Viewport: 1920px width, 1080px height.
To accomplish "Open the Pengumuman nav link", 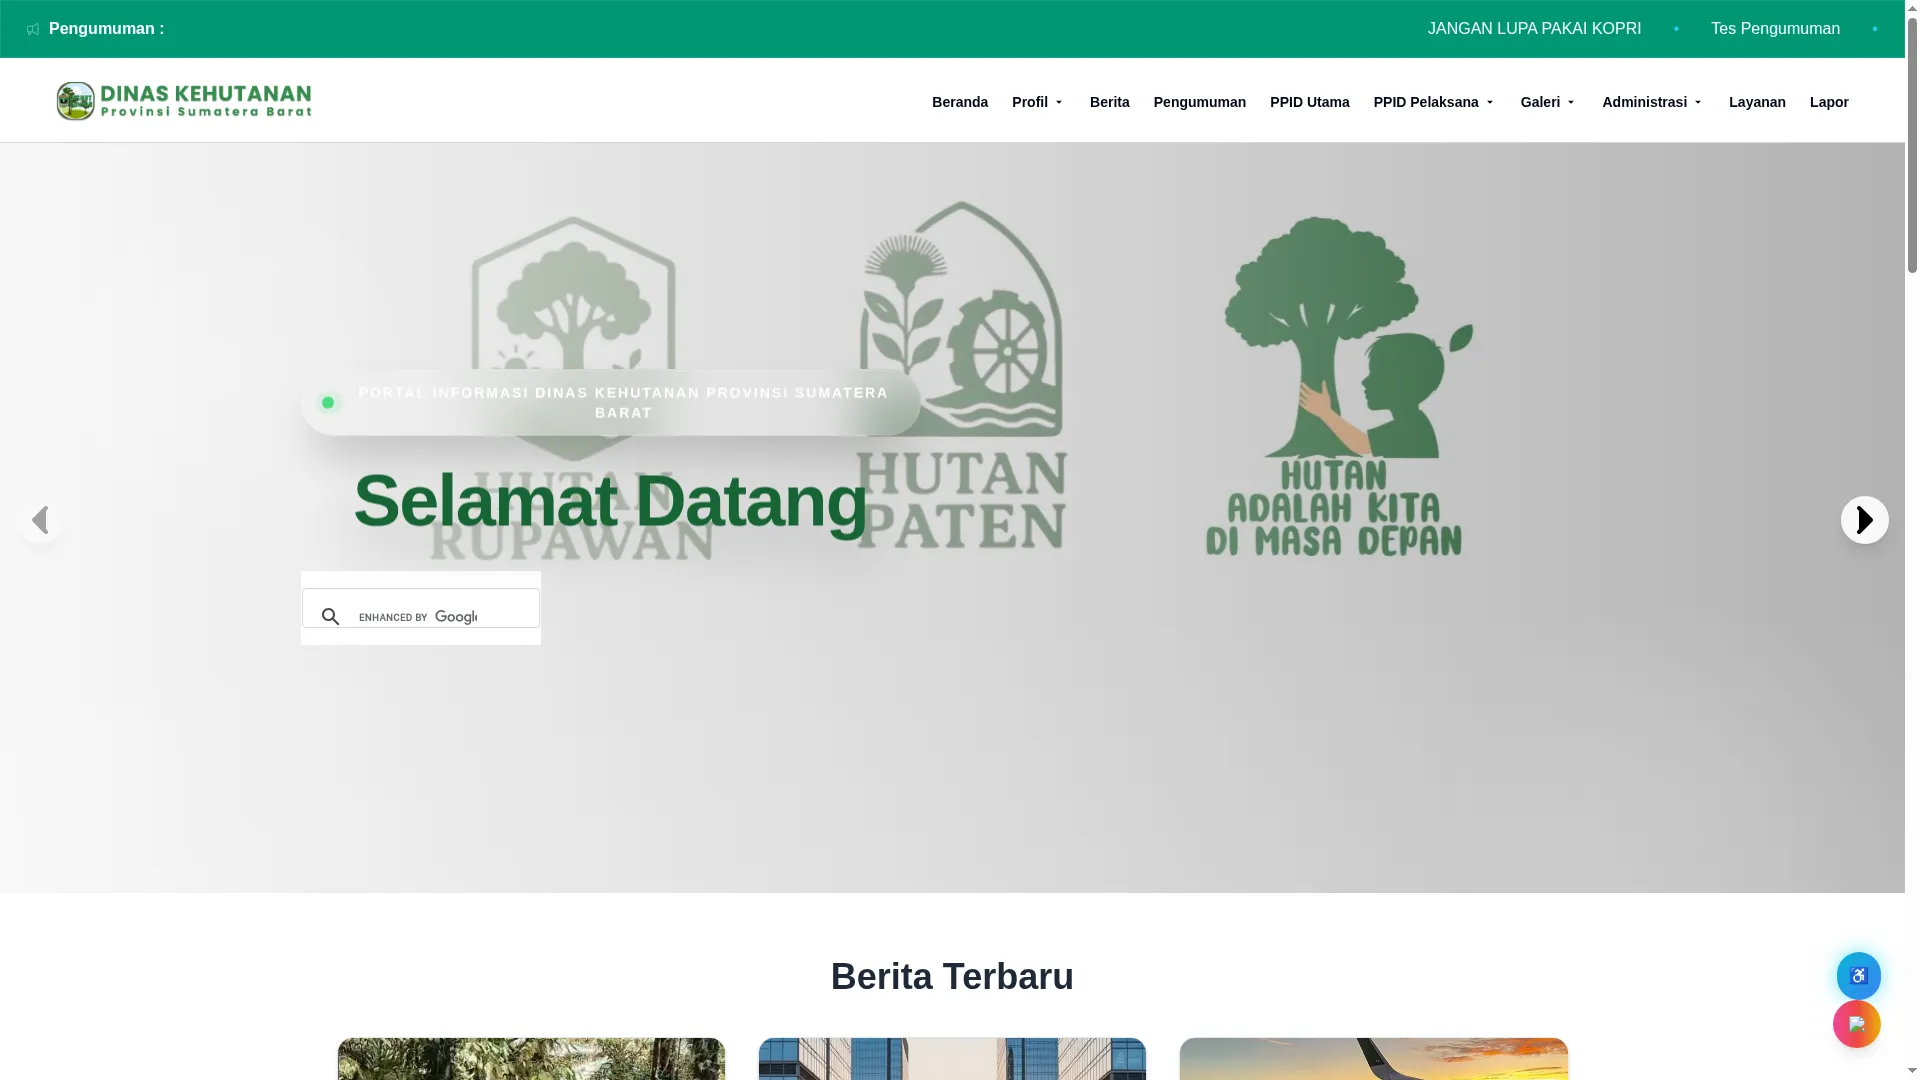I will click(x=1199, y=102).
